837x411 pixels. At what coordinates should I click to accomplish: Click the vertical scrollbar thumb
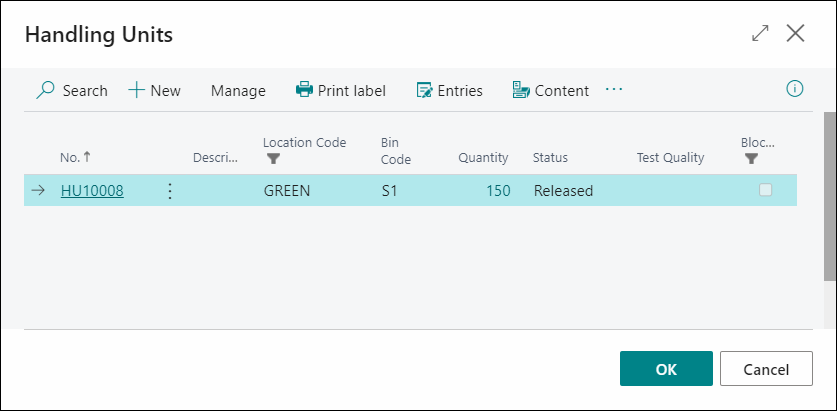(830, 196)
